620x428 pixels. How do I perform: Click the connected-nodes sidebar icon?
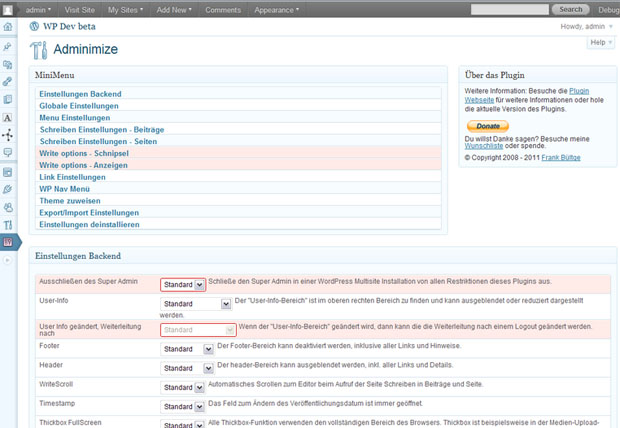[x=8, y=135]
